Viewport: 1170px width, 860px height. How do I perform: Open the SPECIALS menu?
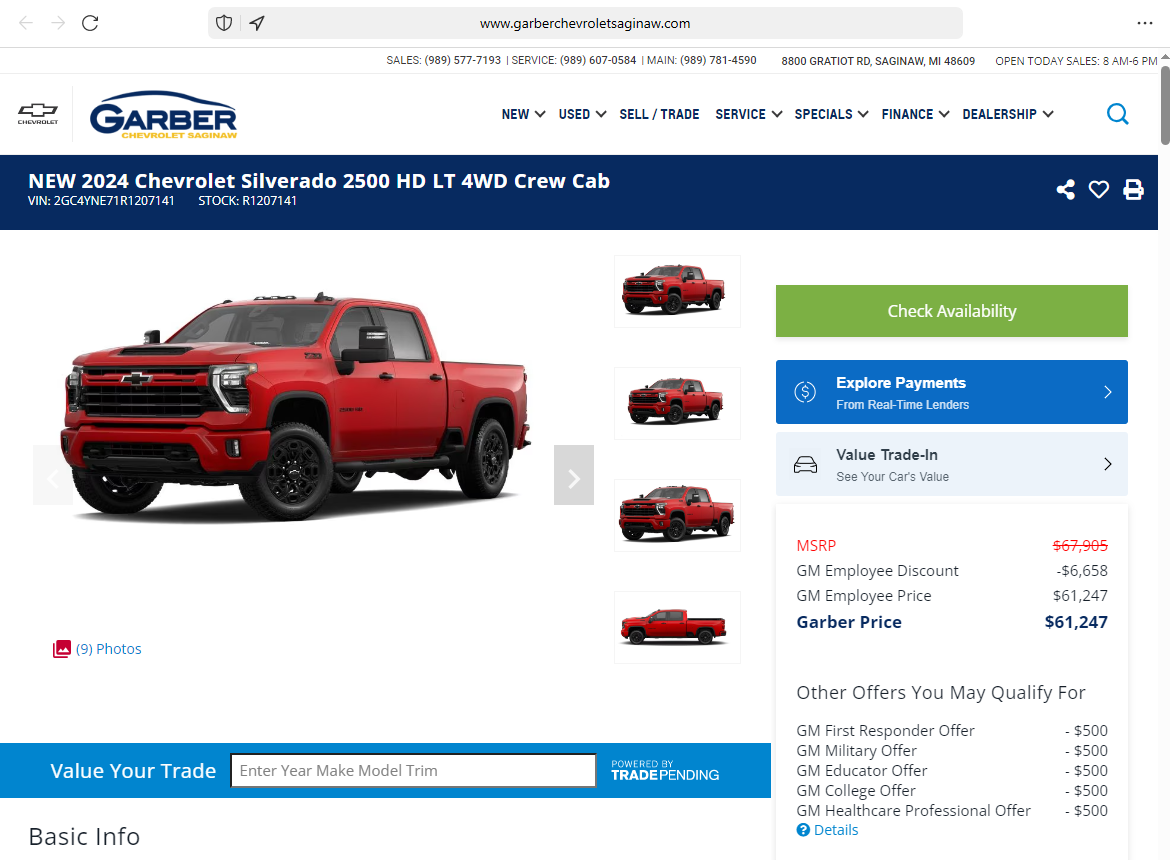pos(831,114)
